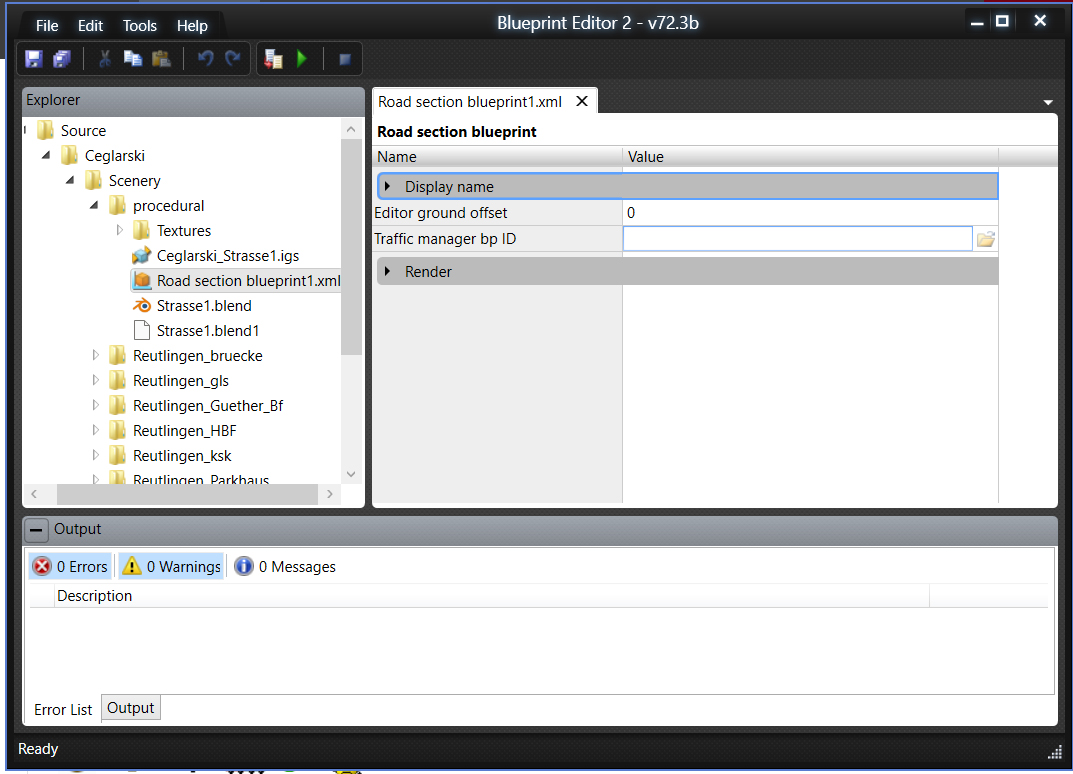The image size is (1073, 774).
Task: Browse for Traffic manager bp ID
Action: [986, 239]
